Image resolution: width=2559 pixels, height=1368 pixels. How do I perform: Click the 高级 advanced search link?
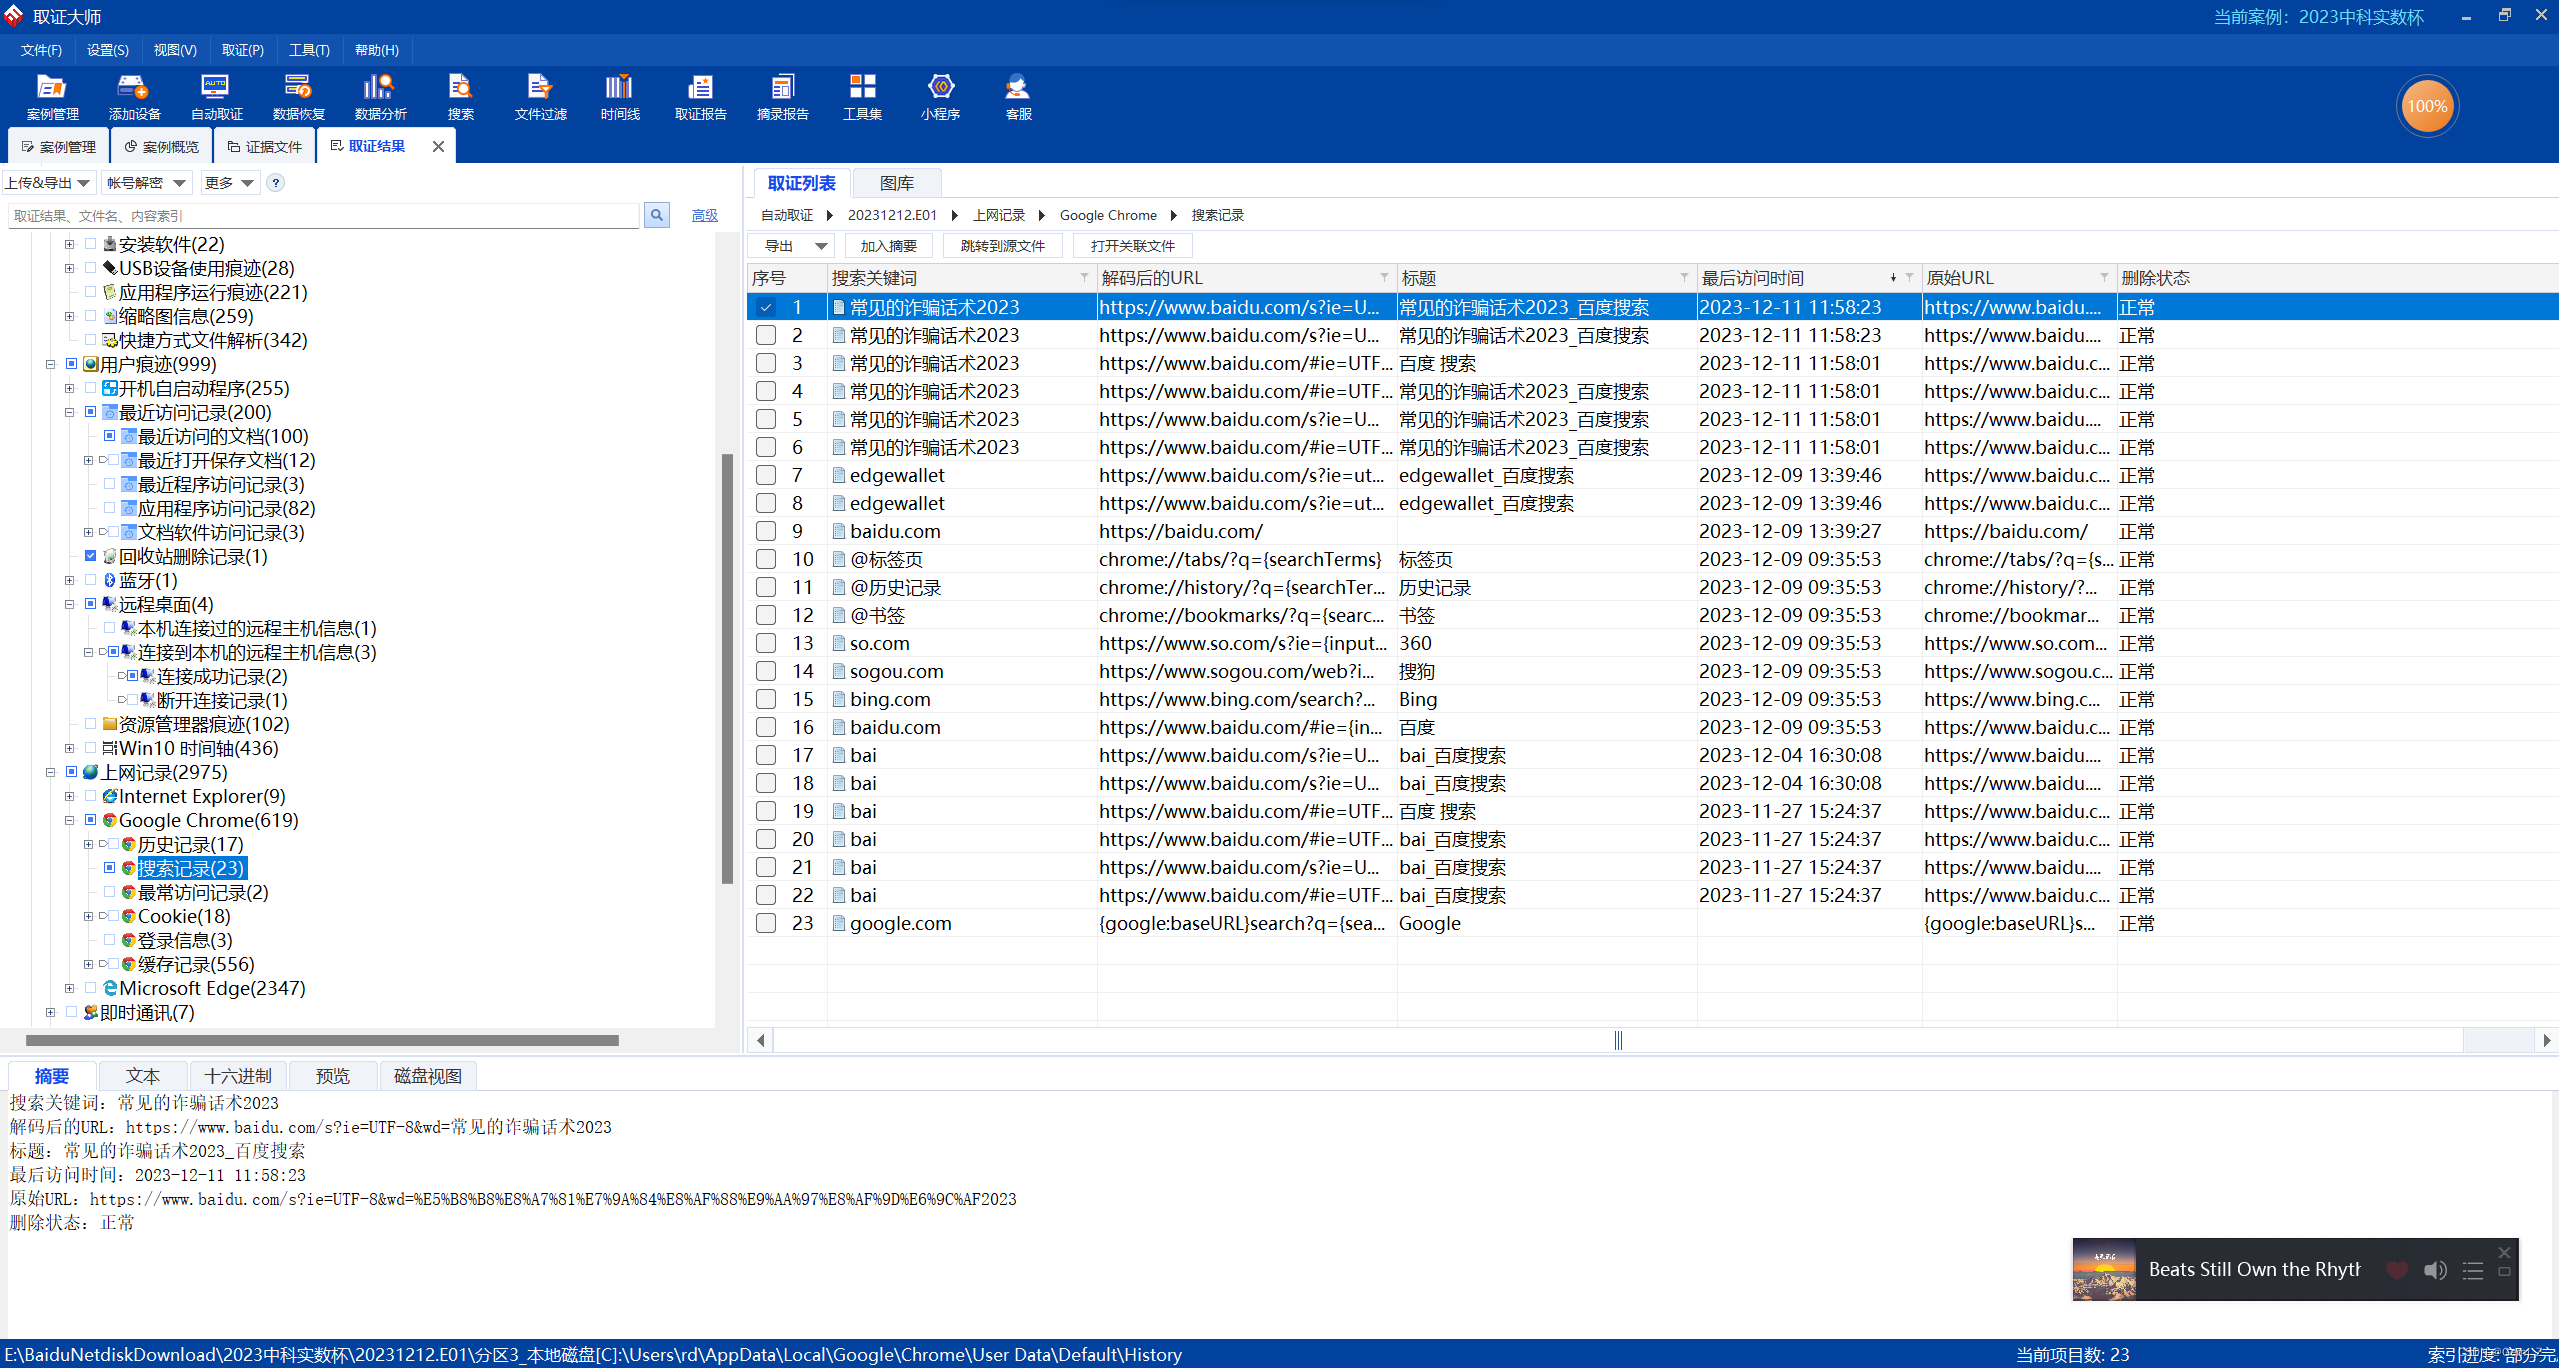704,215
